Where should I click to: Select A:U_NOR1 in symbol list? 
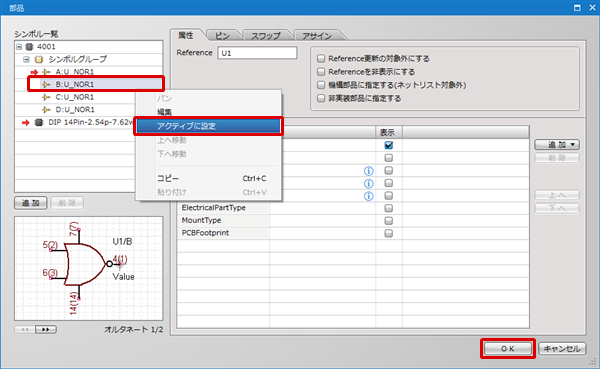point(75,72)
